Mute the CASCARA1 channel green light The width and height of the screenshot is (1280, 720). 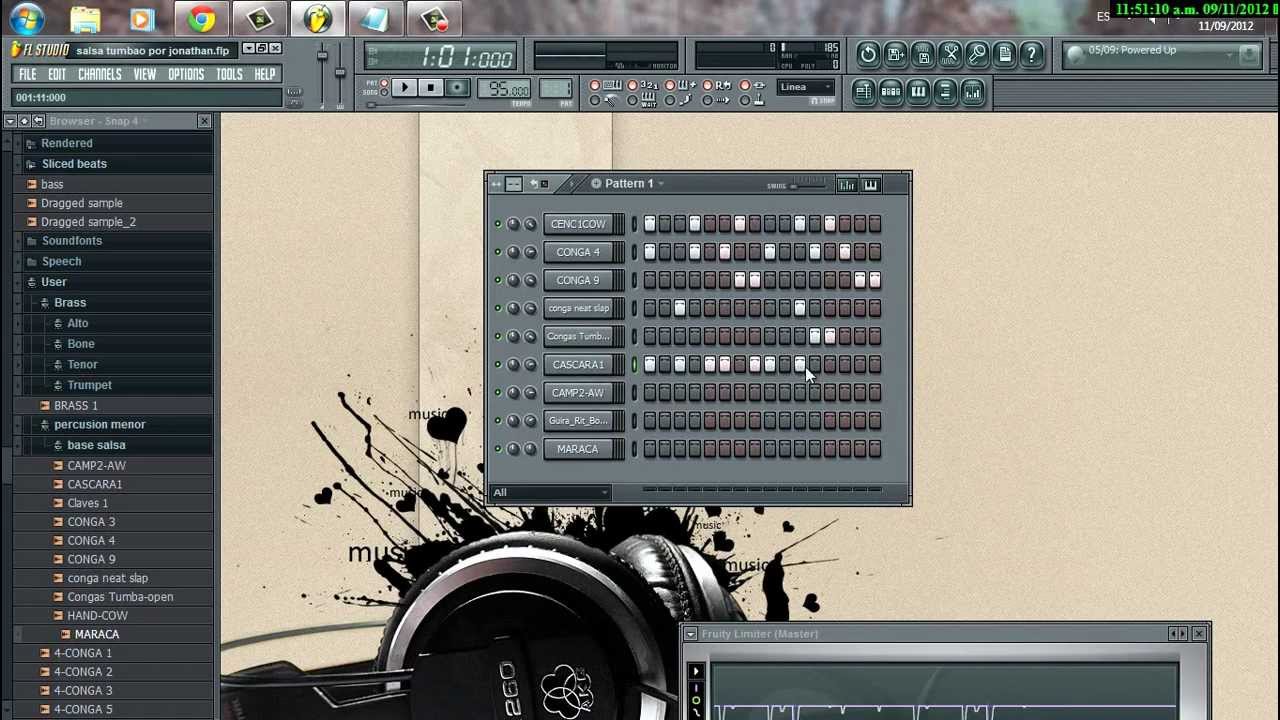tap(498, 364)
